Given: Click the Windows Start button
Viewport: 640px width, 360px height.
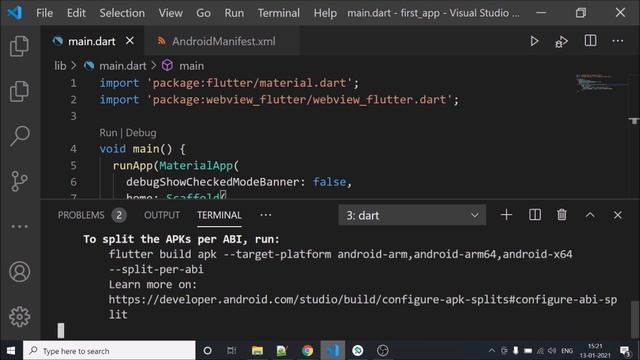Looking at the screenshot, I should coord(11,351).
